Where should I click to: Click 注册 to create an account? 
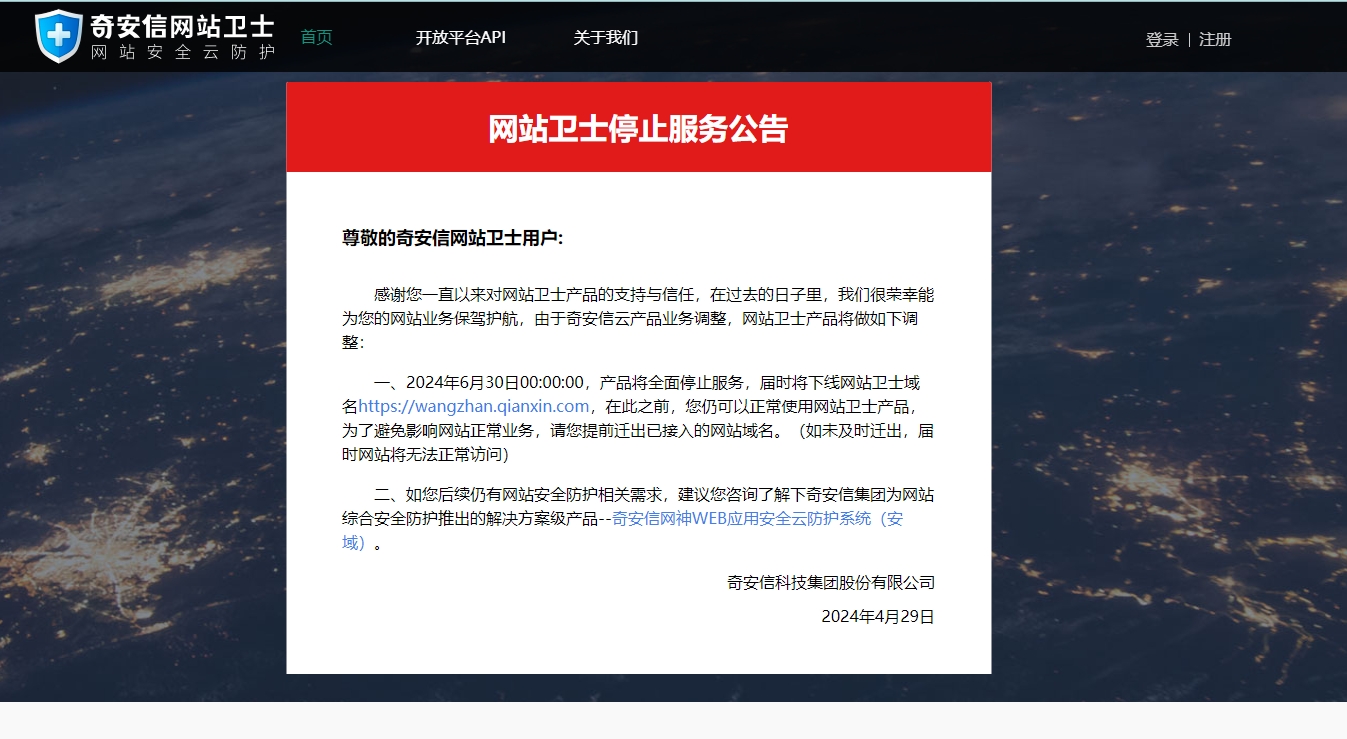(x=1215, y=40)
